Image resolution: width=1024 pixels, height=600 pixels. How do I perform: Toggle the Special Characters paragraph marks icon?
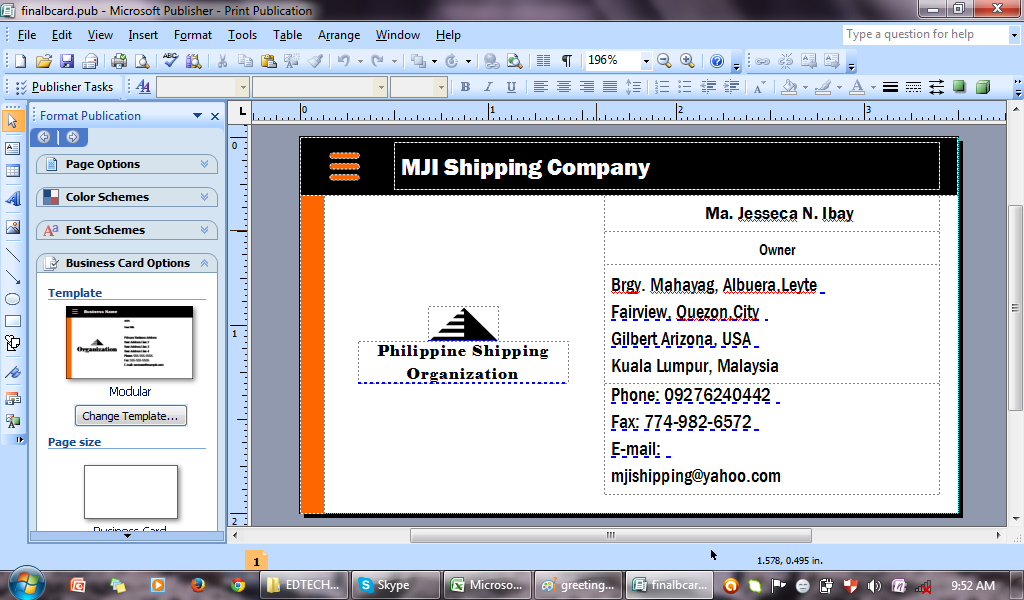(x=567, y=61)
